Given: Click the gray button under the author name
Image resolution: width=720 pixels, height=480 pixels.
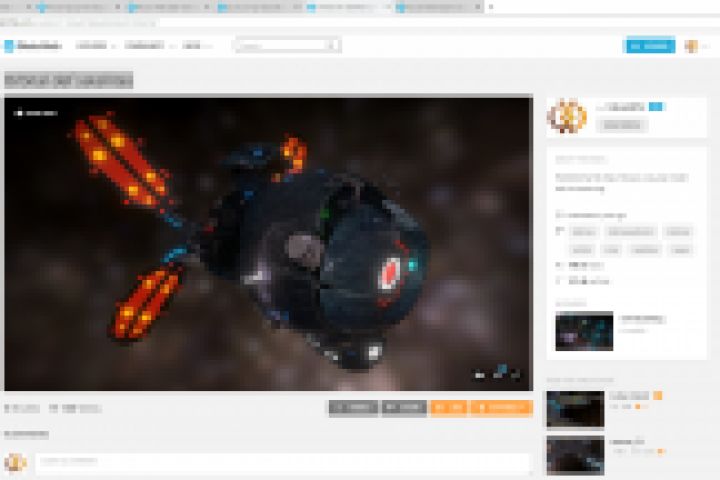Looking at the screenshot, I should click(x=622, y=125).
